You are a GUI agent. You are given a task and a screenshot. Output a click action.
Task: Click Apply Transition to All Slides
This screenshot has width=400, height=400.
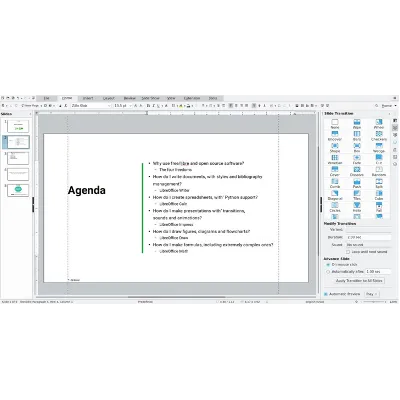click(x=359, y=281)
